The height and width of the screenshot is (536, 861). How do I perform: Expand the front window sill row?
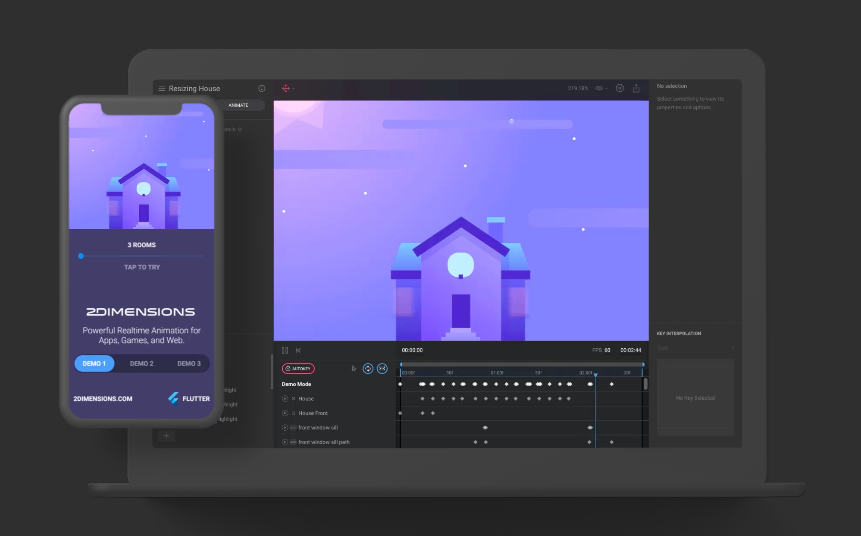tap(285, 427)
